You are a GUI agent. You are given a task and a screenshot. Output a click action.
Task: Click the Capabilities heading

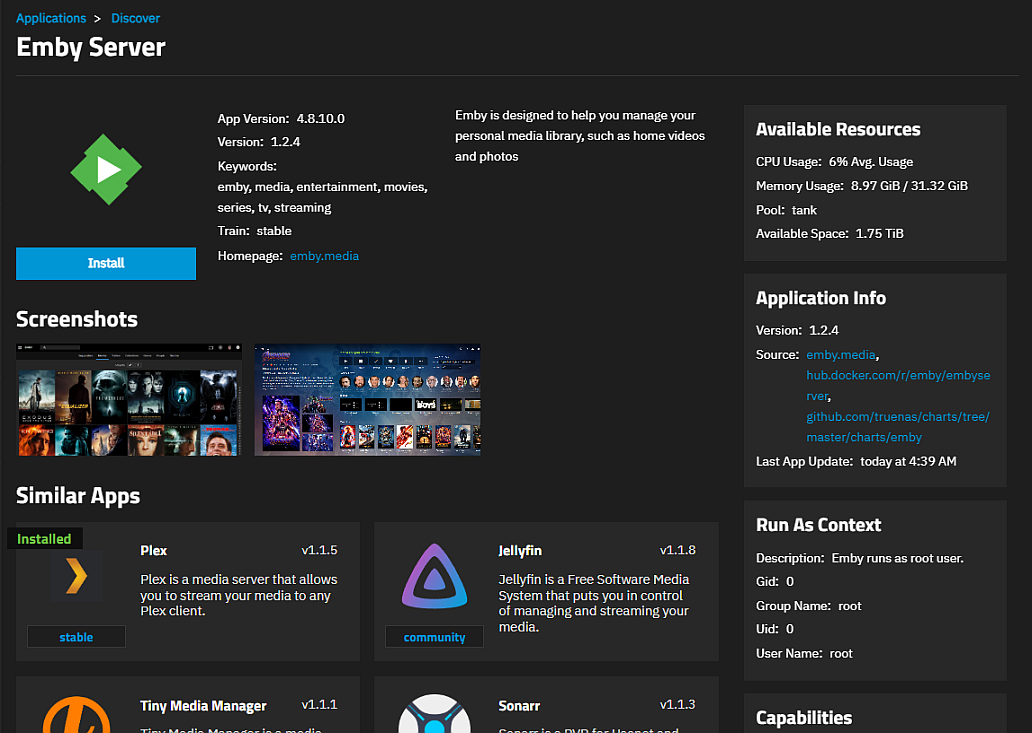pyautogui.click(x=804, y=718)
